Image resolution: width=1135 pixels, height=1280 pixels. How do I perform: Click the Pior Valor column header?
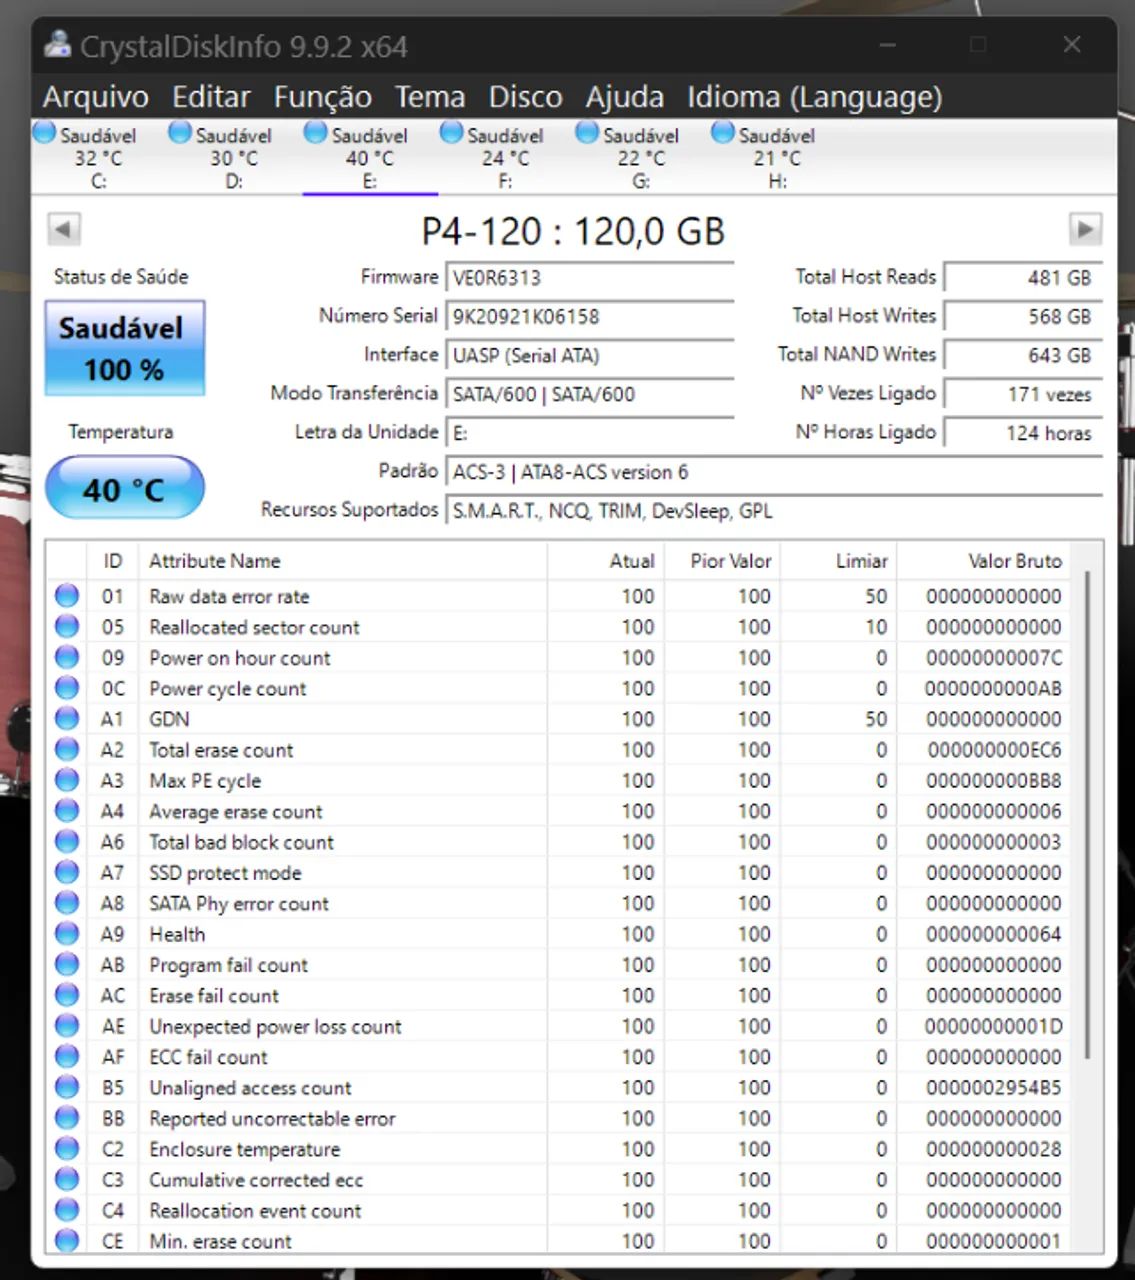click(722, 561)
